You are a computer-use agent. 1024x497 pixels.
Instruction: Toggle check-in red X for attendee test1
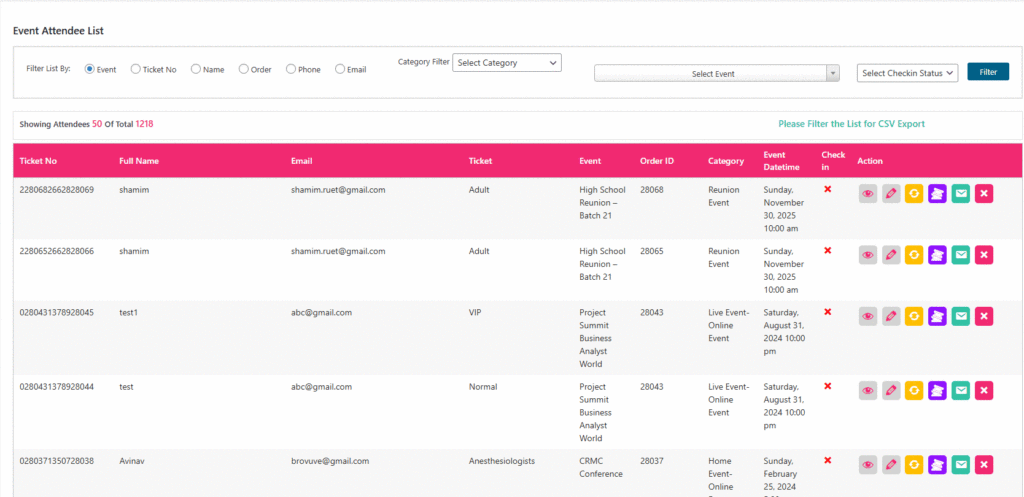[827, 312]
